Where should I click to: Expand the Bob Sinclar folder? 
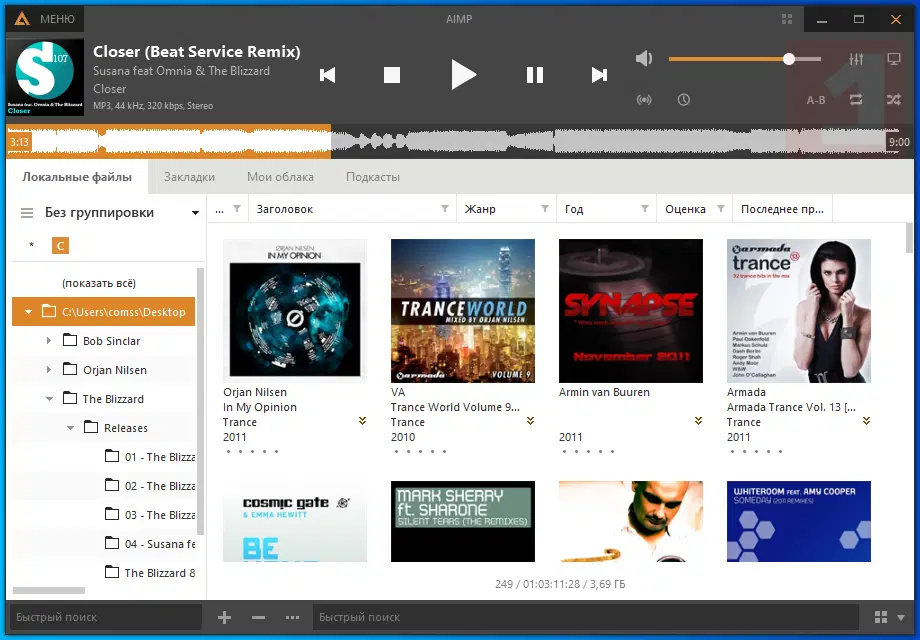pos(49,341)
